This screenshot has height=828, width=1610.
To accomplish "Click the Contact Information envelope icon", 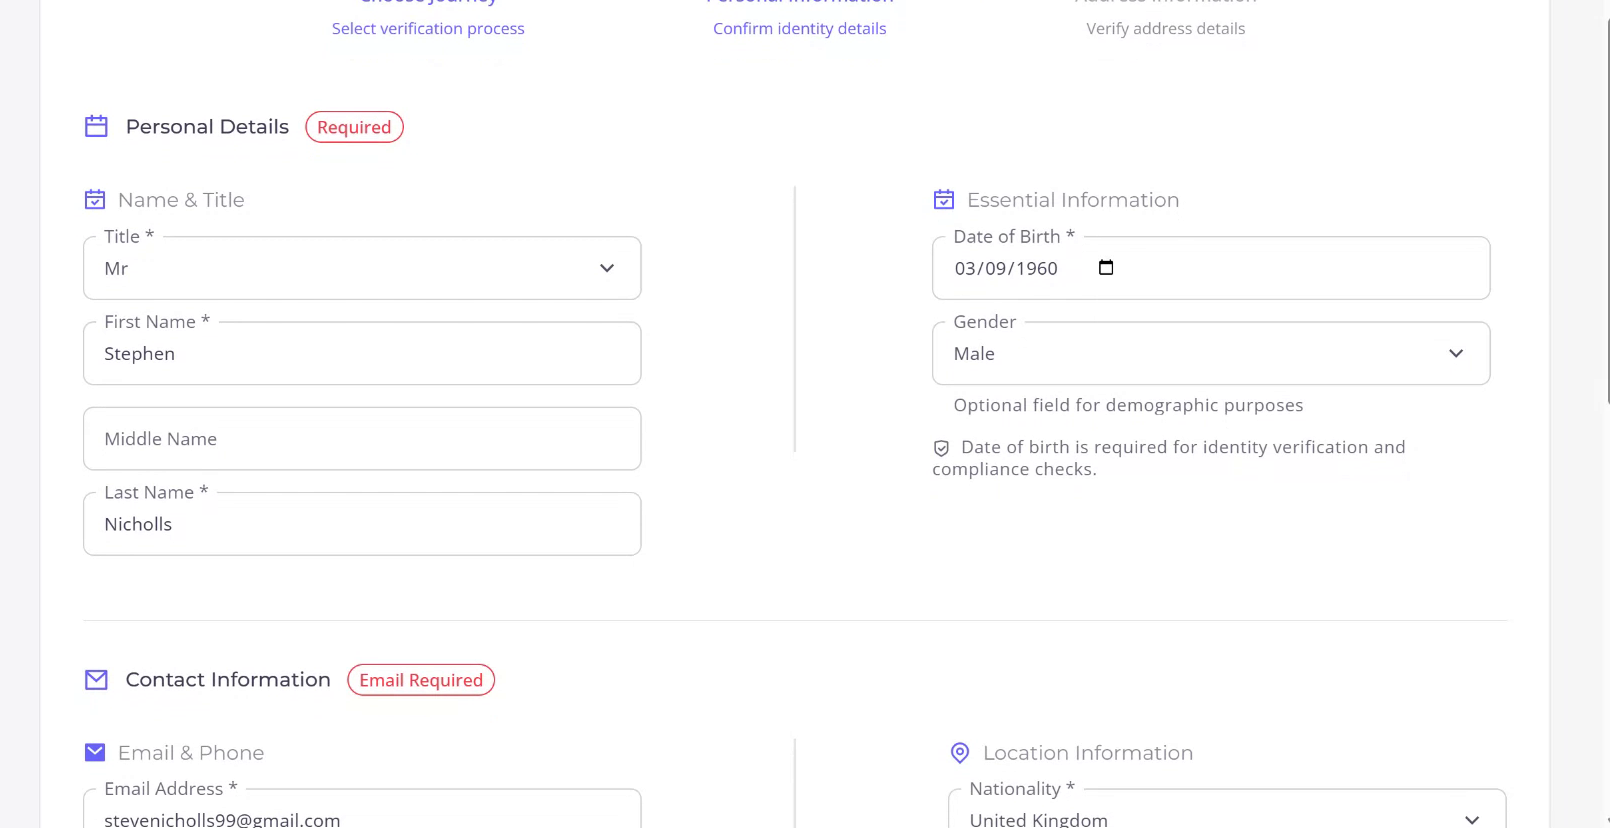I will click(x=96, y=680).
